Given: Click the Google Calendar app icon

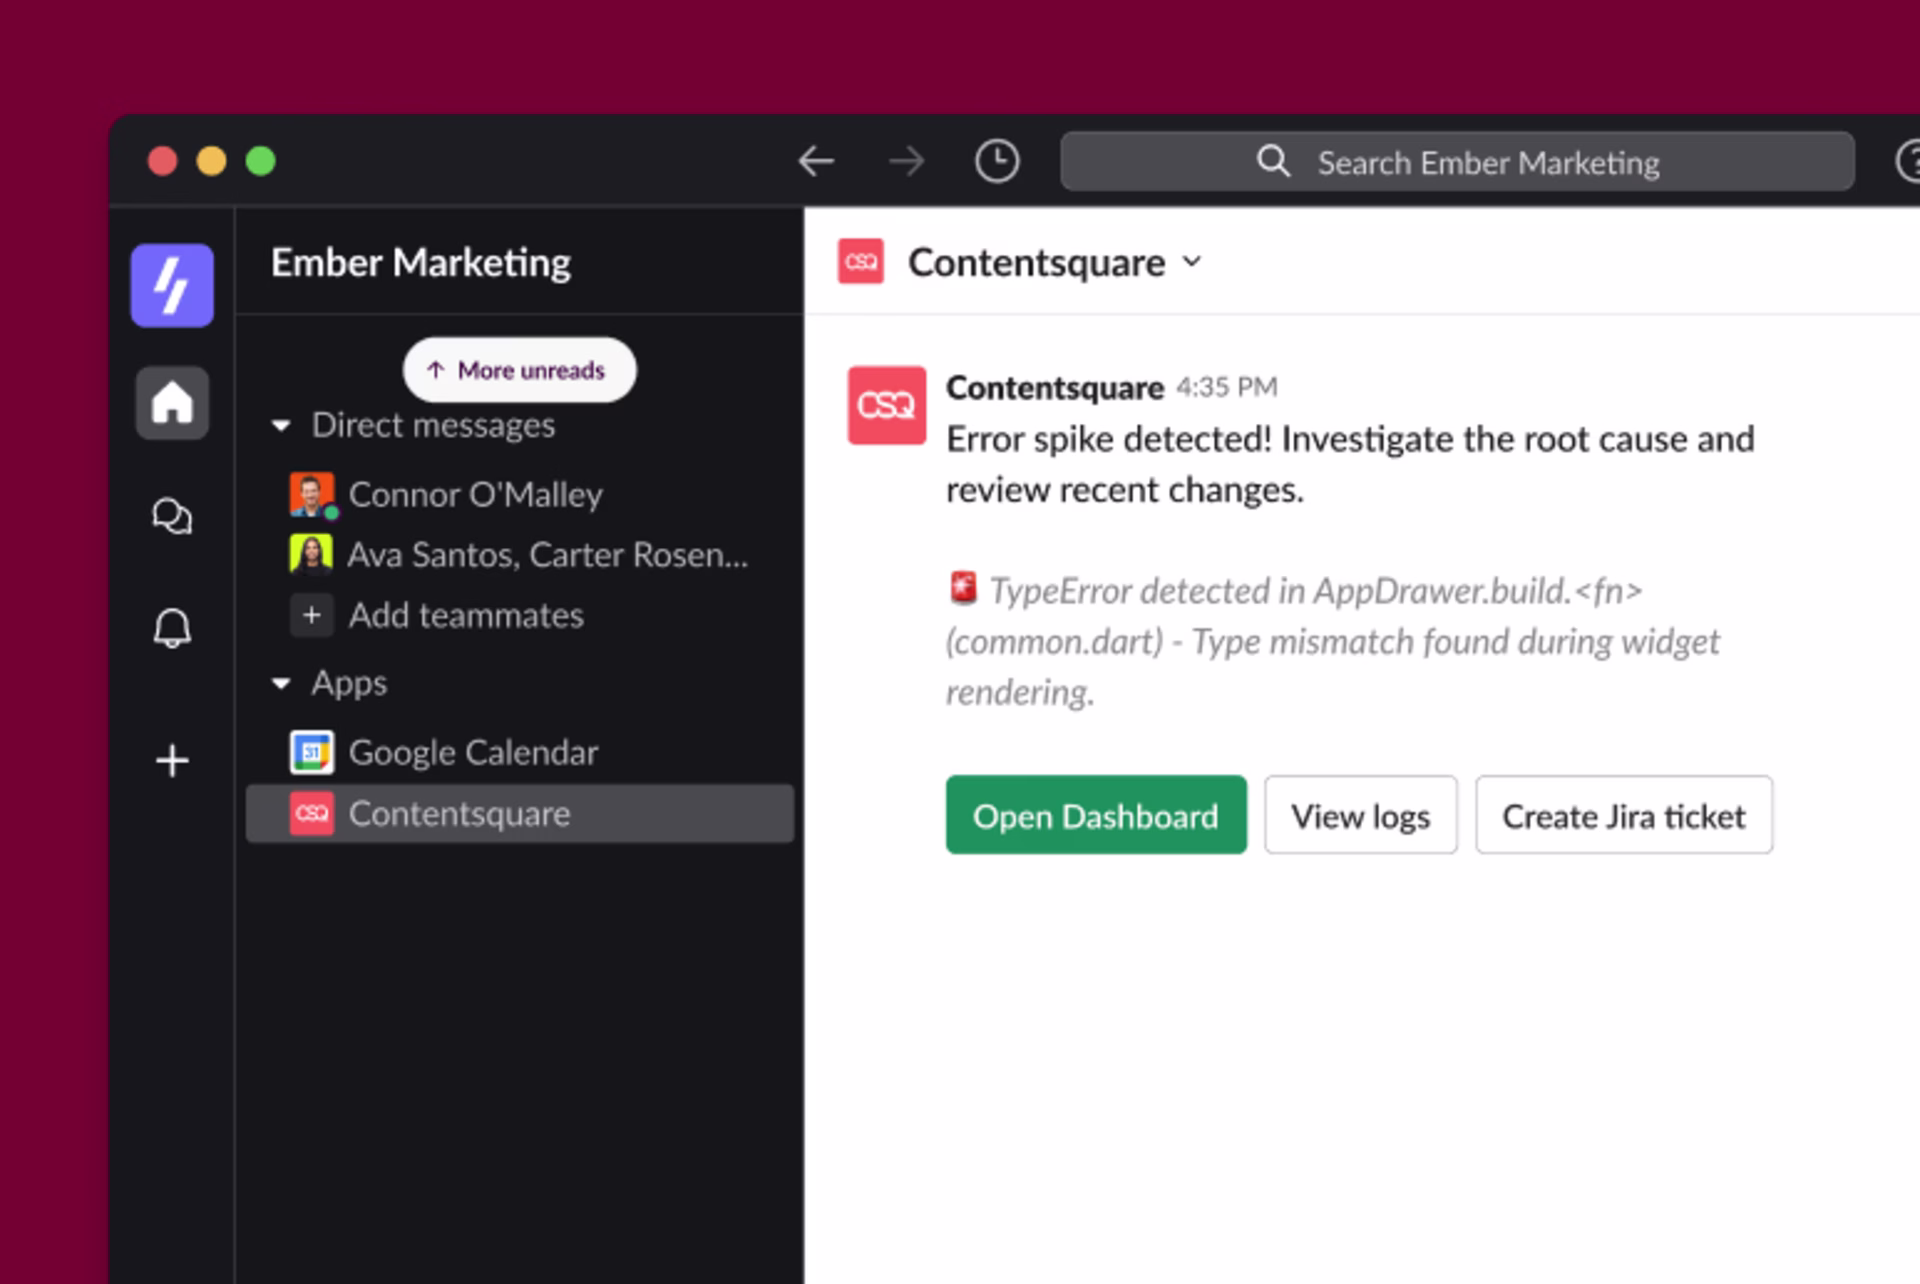Looking at the screenshot, I should (311, 753).
